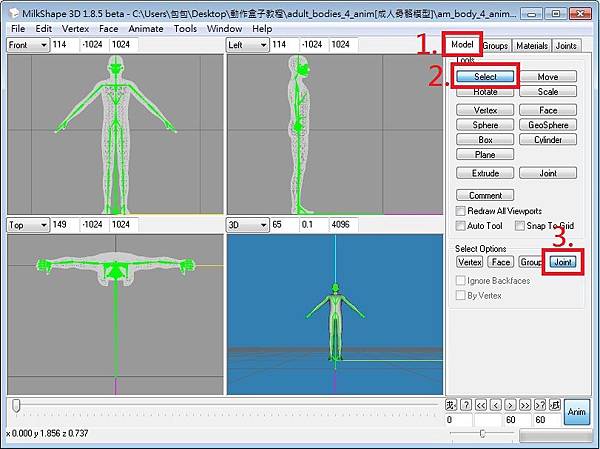Click the animation timeline slider handle
This screenshot has height=449, width=600.
point(16,406)
